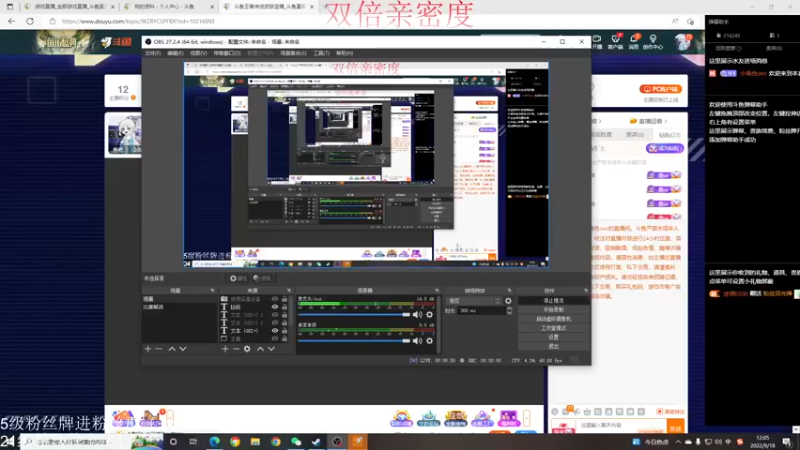Adjust the desktop audio volume slider

click(354, 341)
